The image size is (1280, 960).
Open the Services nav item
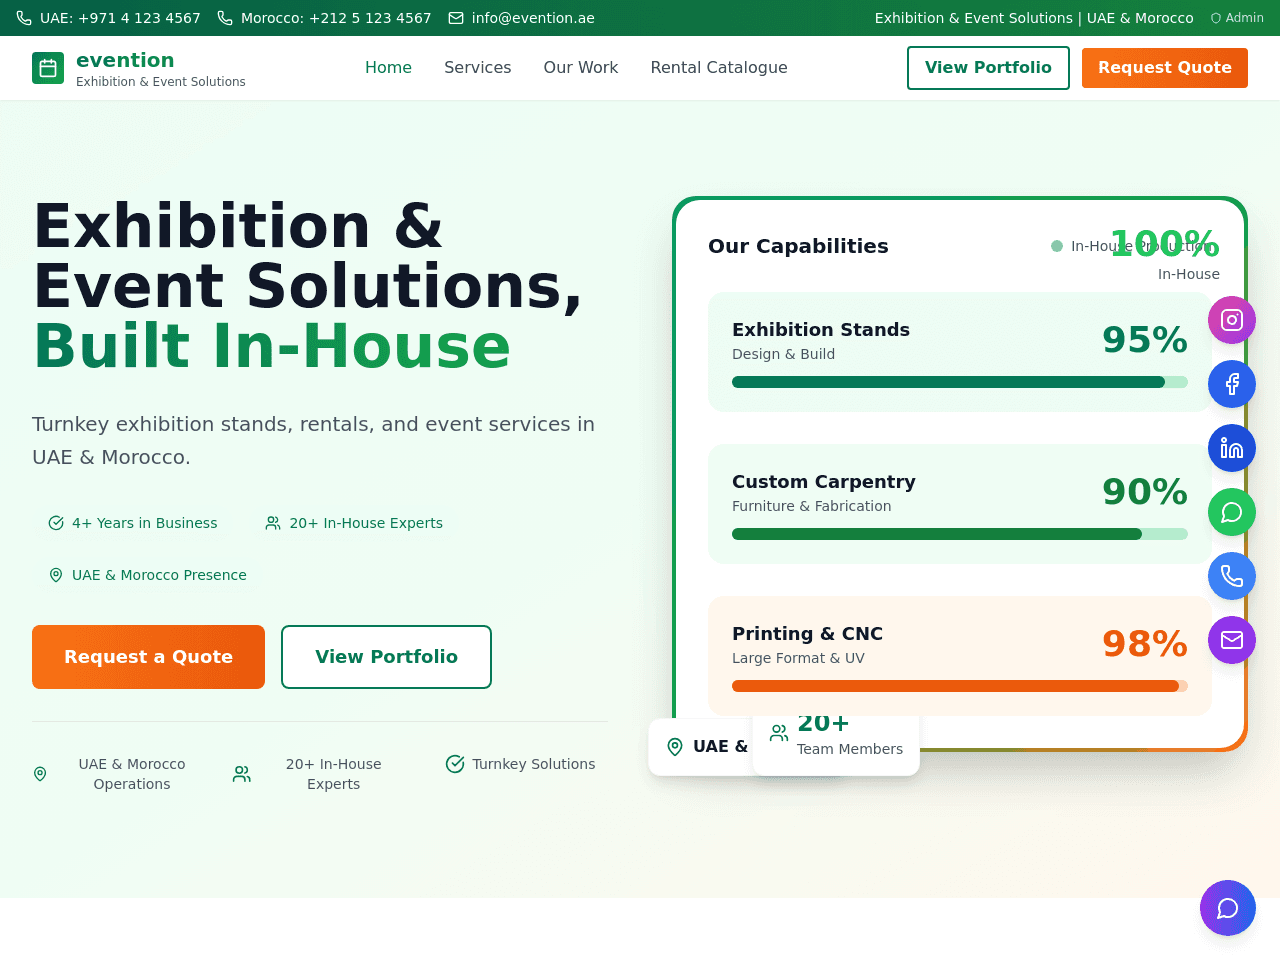(x=478, y=68)
